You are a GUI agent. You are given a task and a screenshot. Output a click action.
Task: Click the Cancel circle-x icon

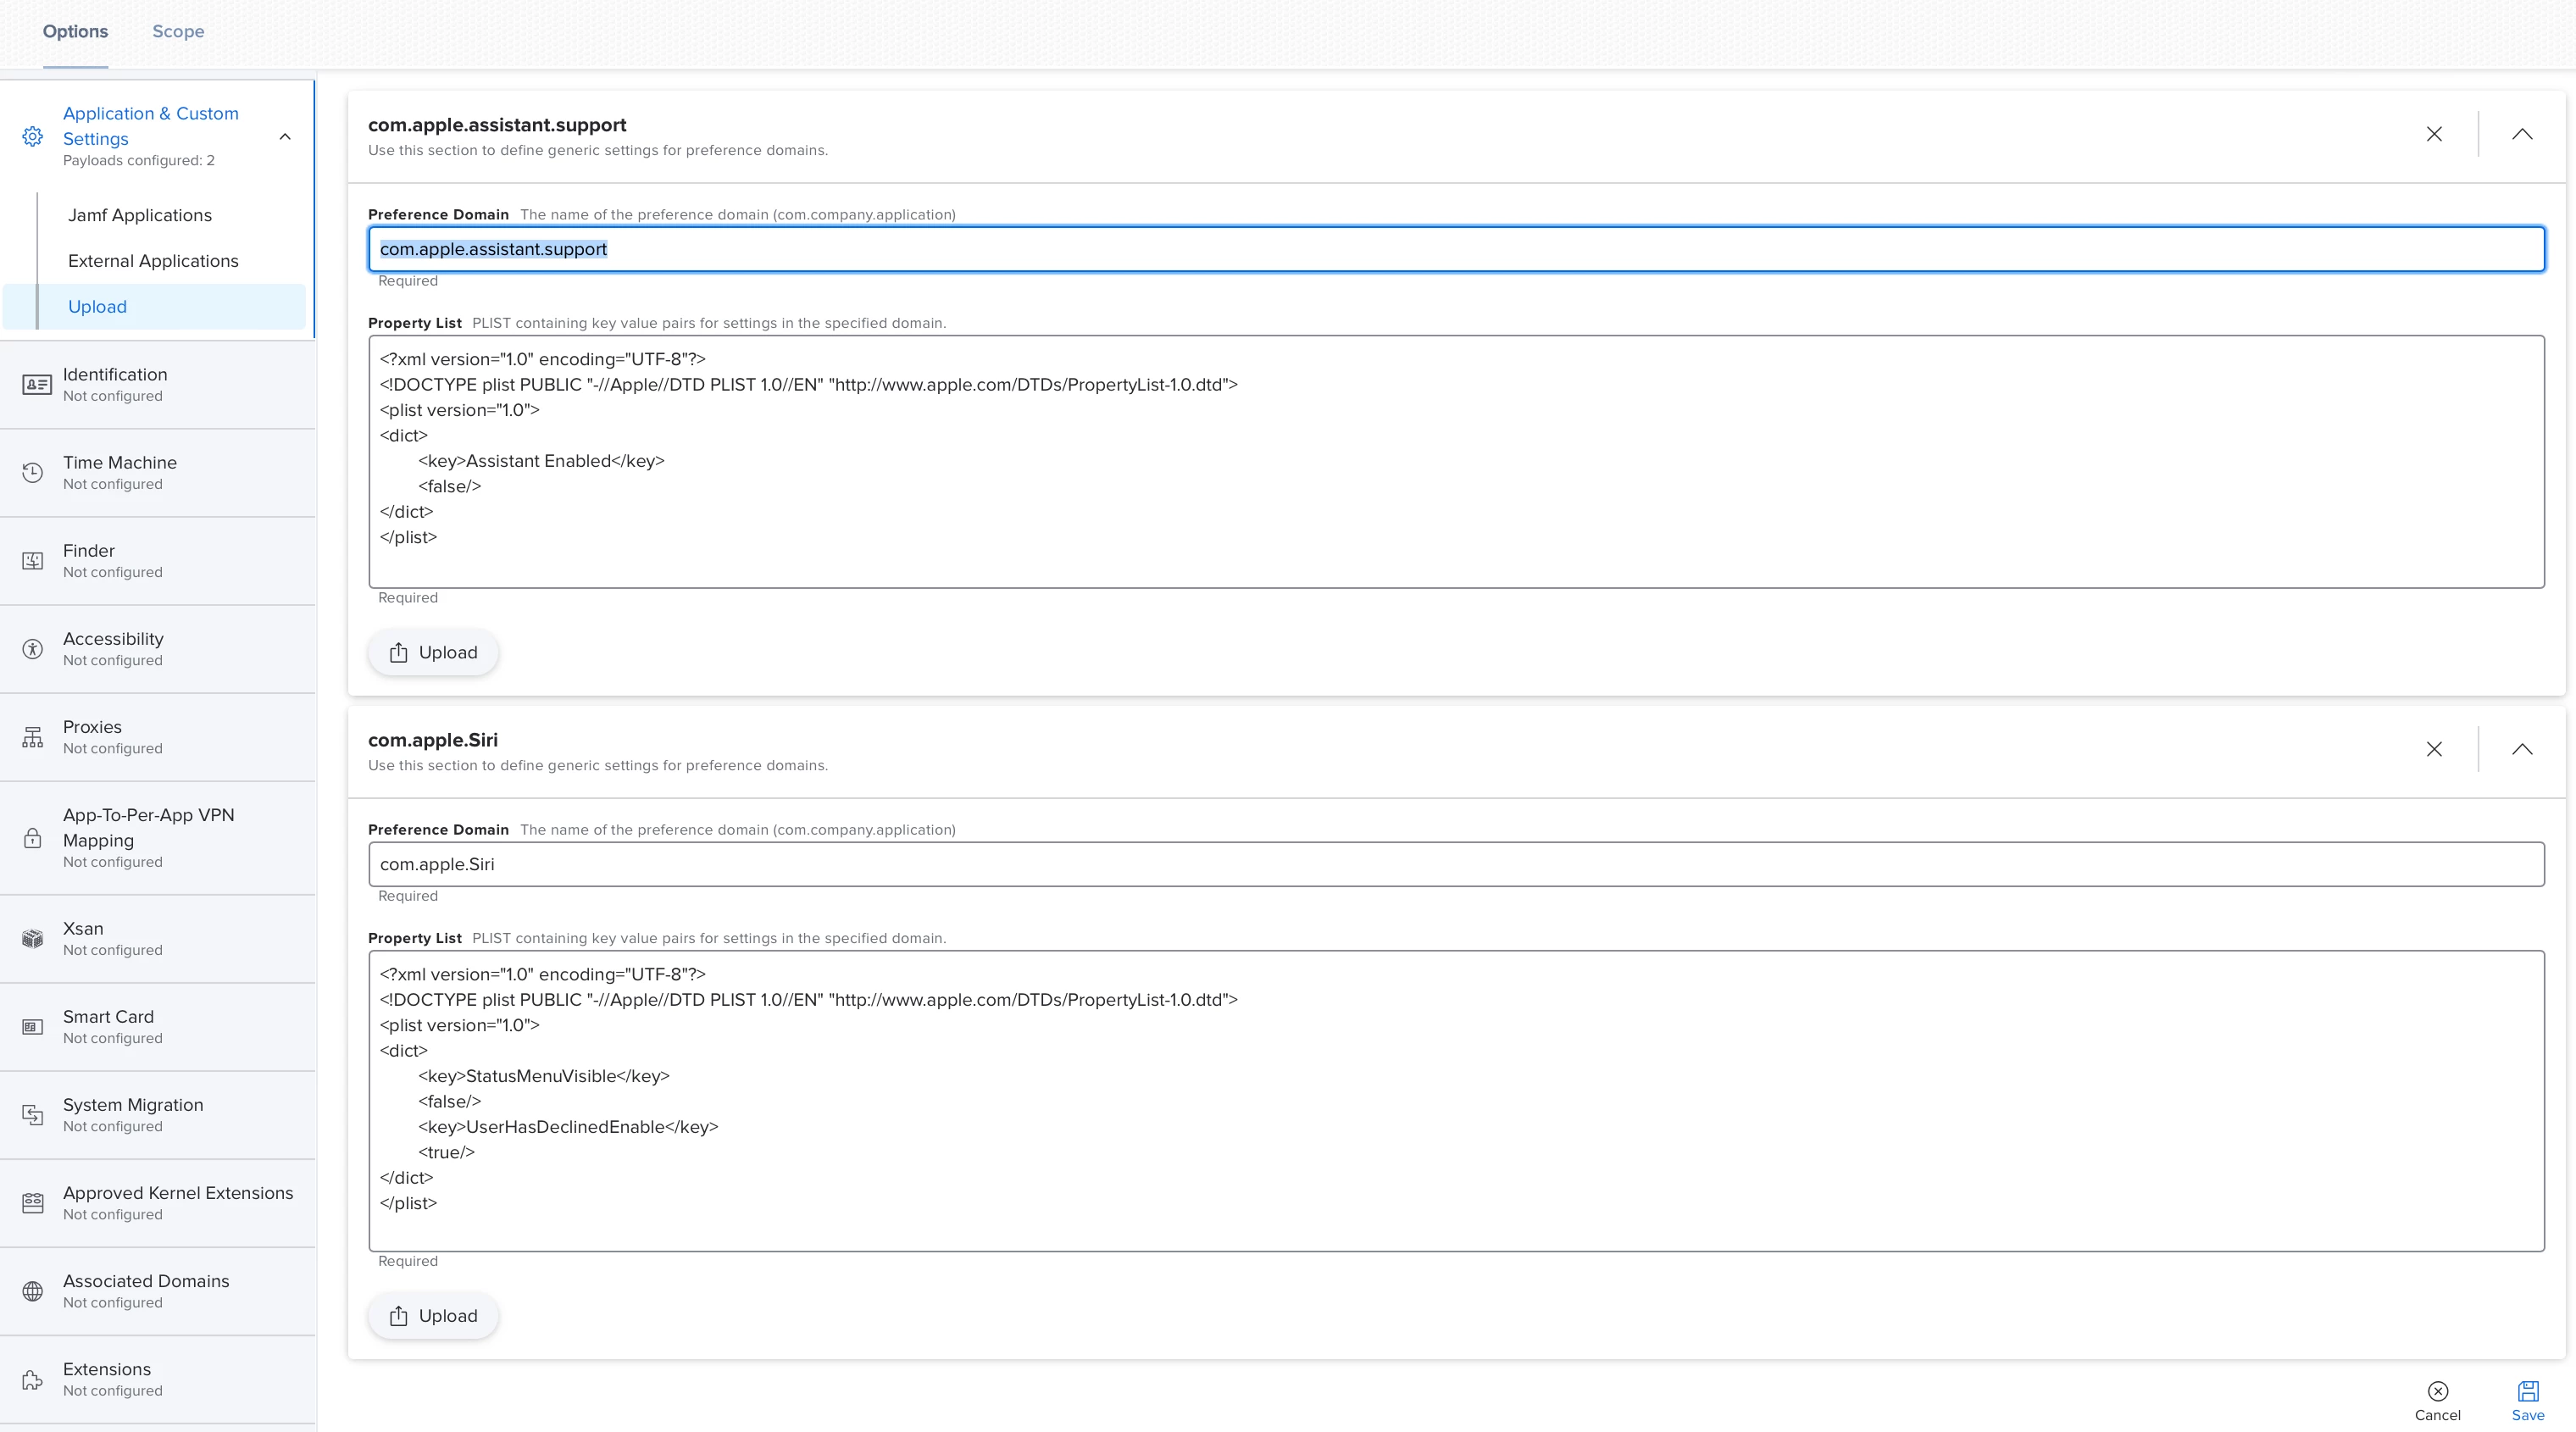[2438, 1391]
